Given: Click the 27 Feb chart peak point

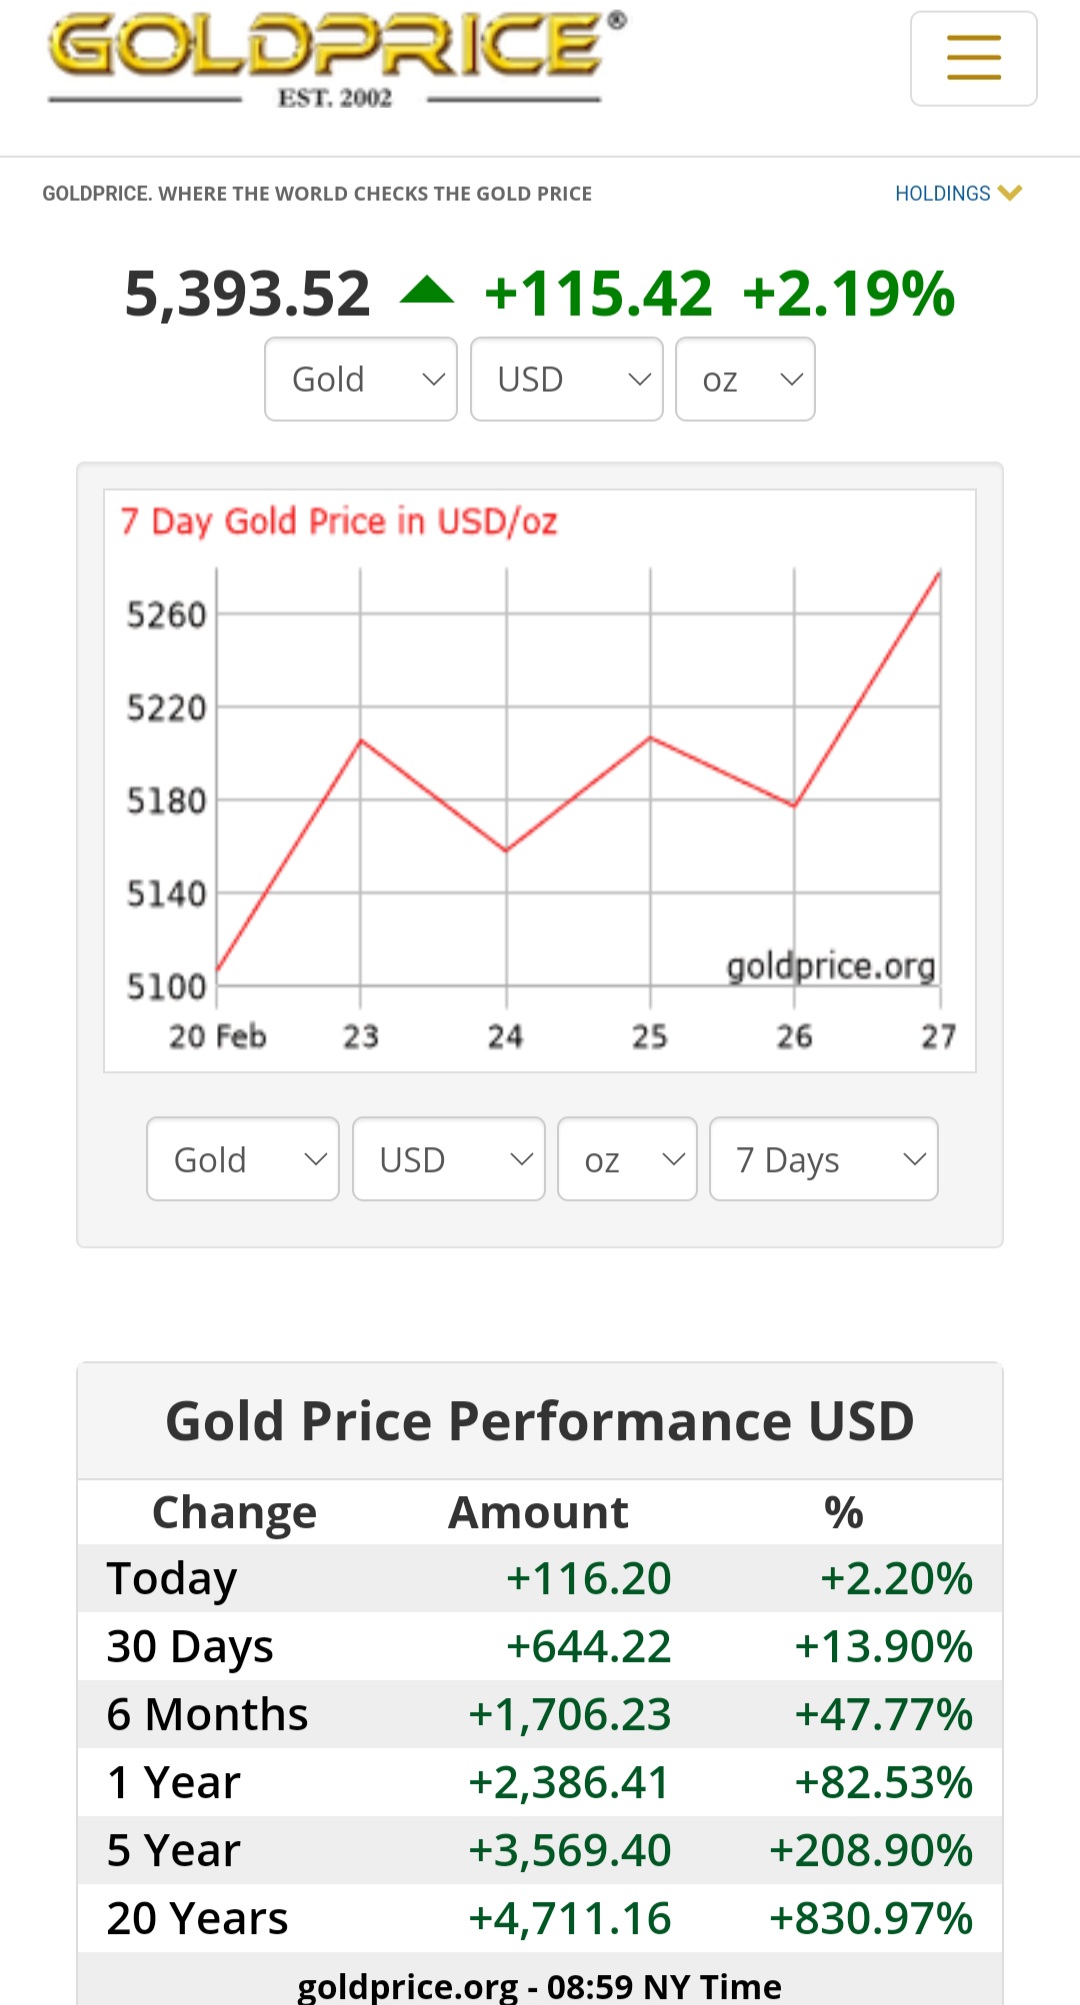Looking at the screenshot, I should click(939, 573).
